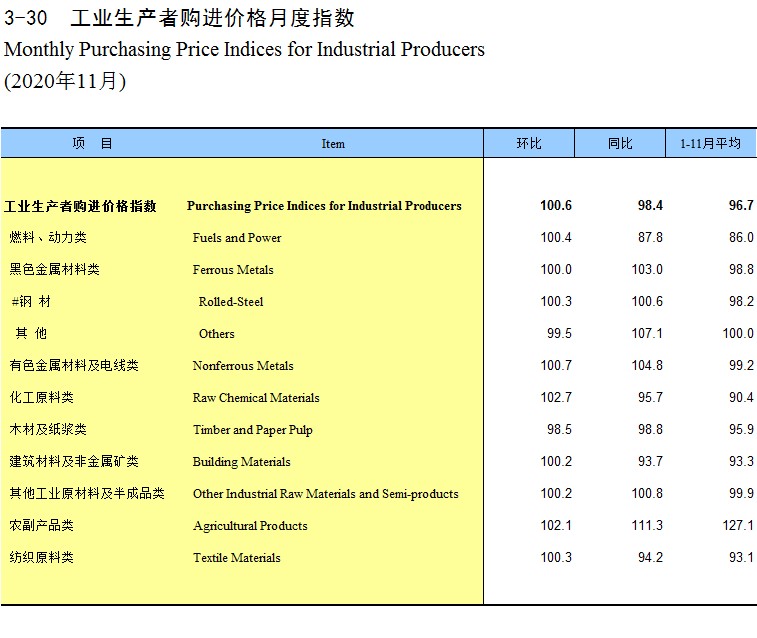The width and height of the screenshot is (757, 638).
Task: Click the bold value 98.4
Action: tap(650, 206)
